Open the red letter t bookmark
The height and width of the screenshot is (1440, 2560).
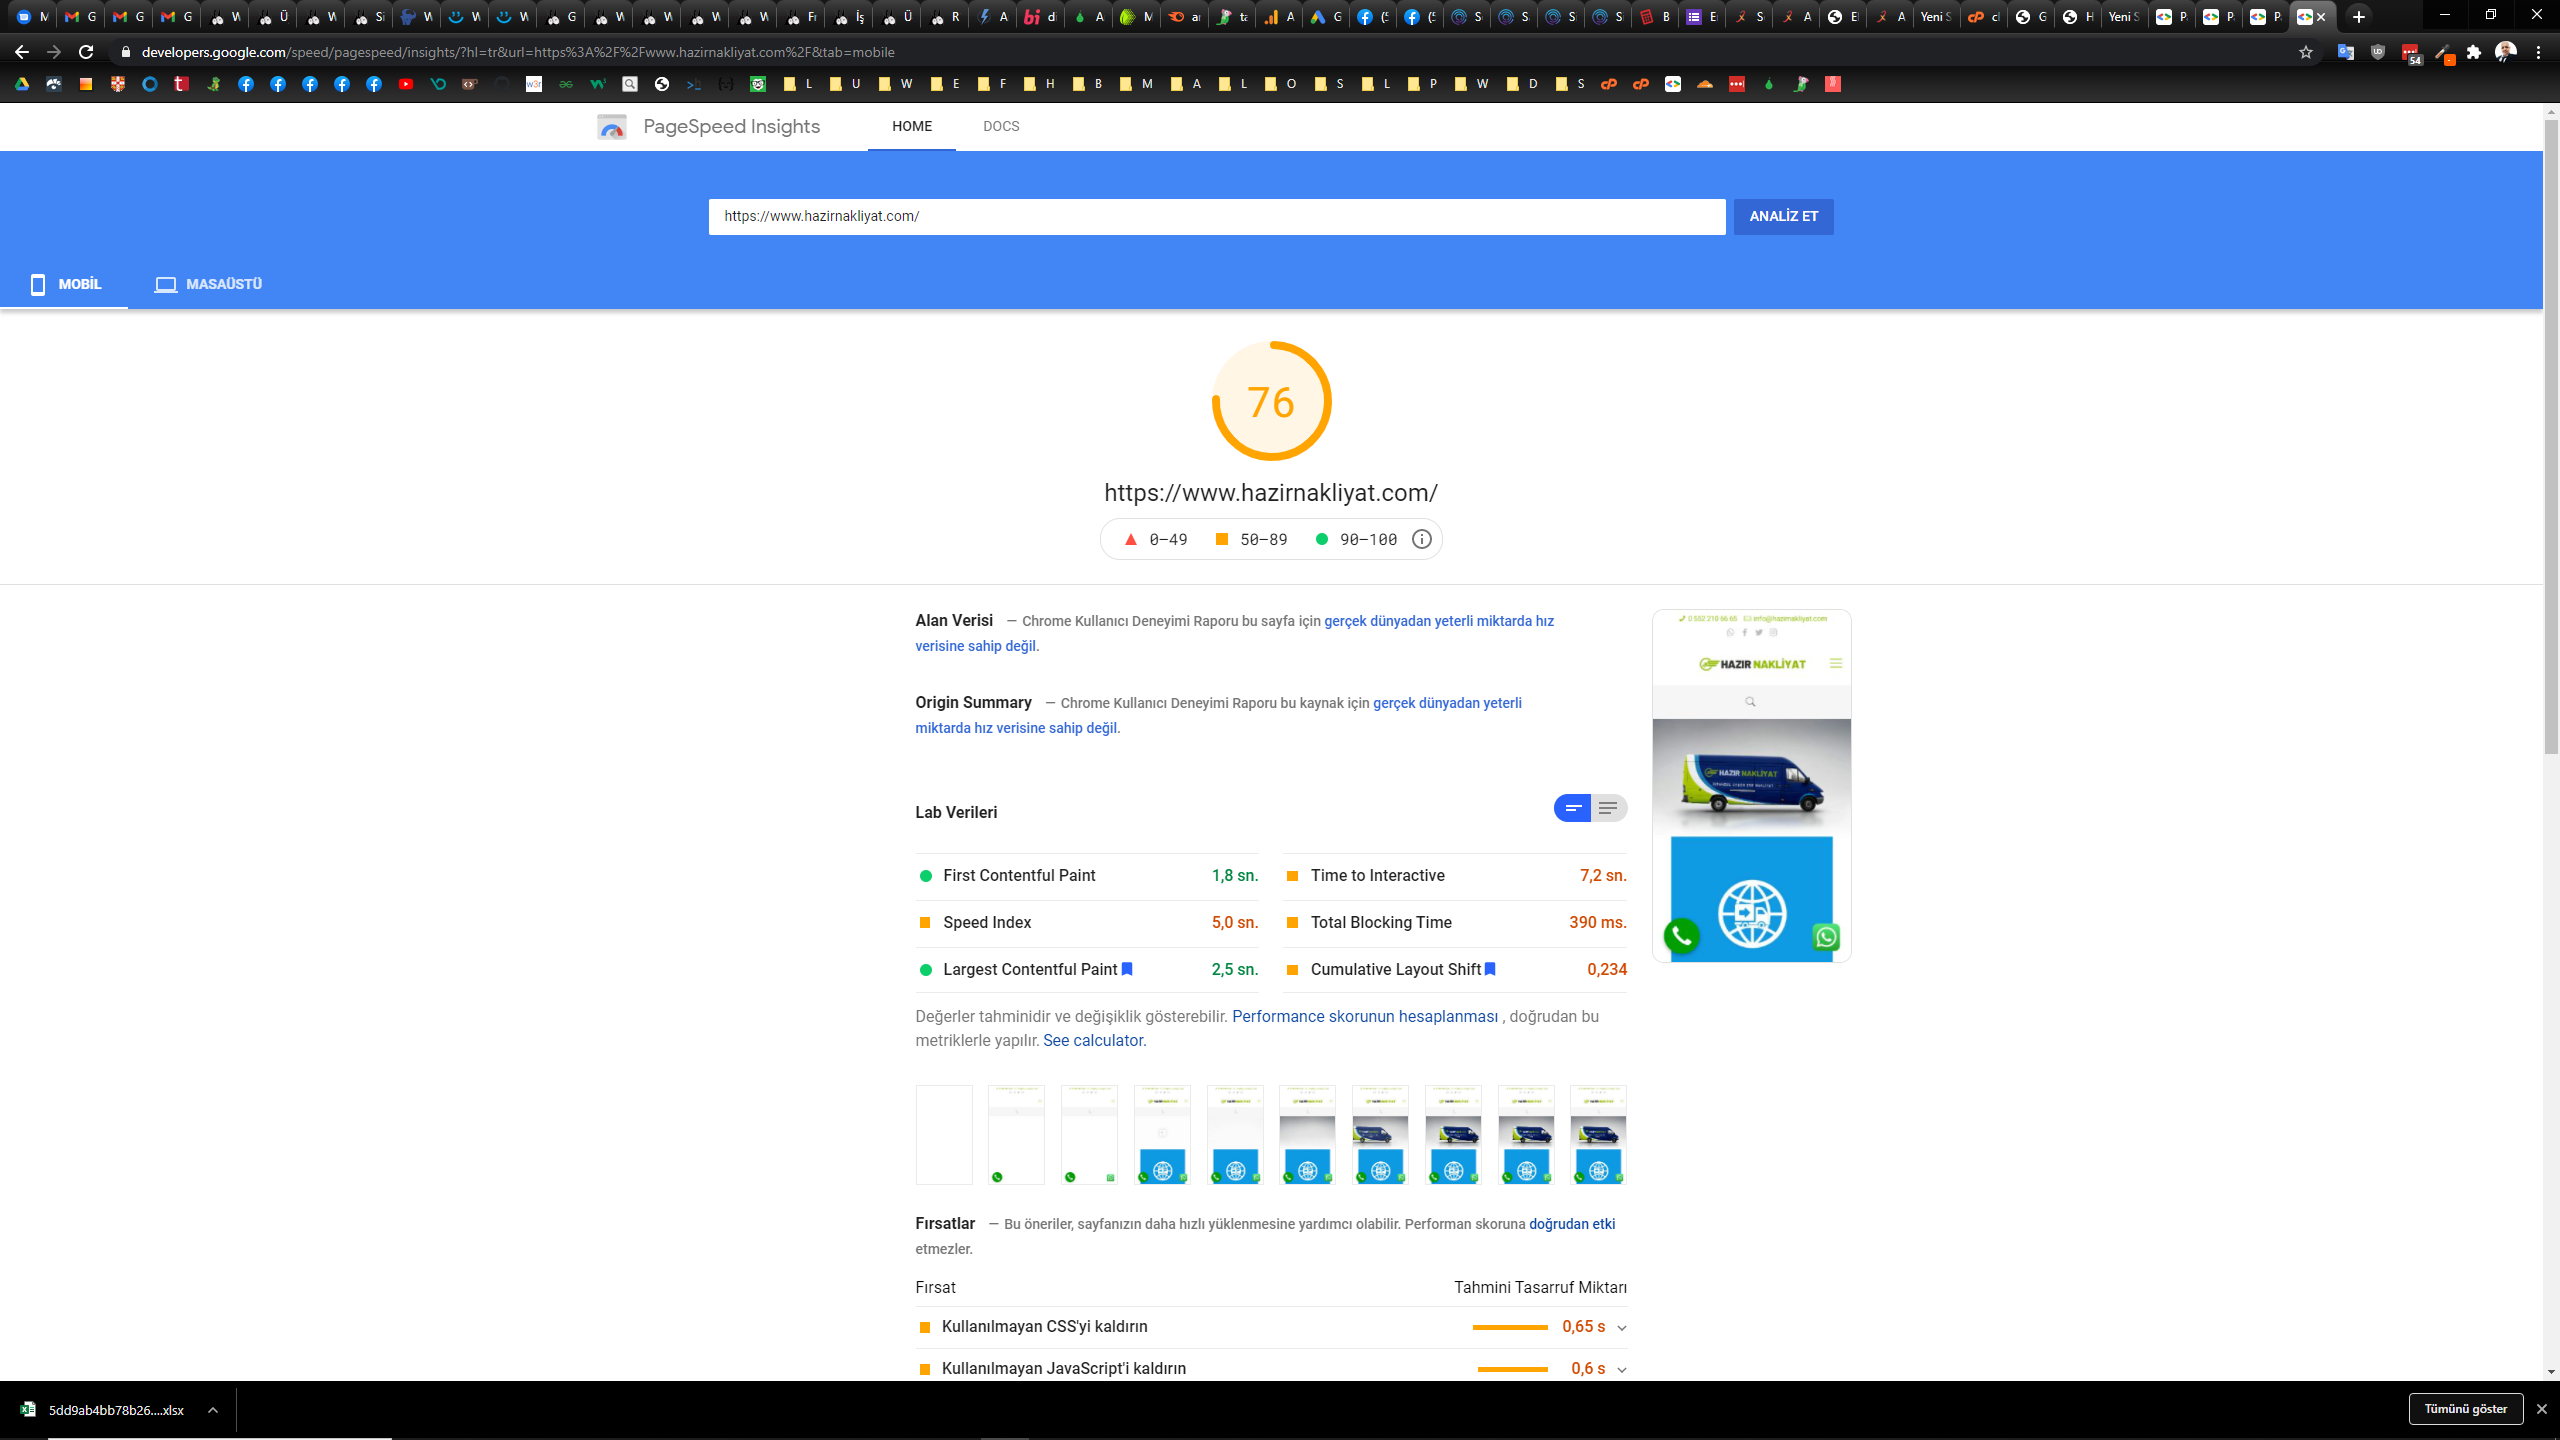(182, 84)
